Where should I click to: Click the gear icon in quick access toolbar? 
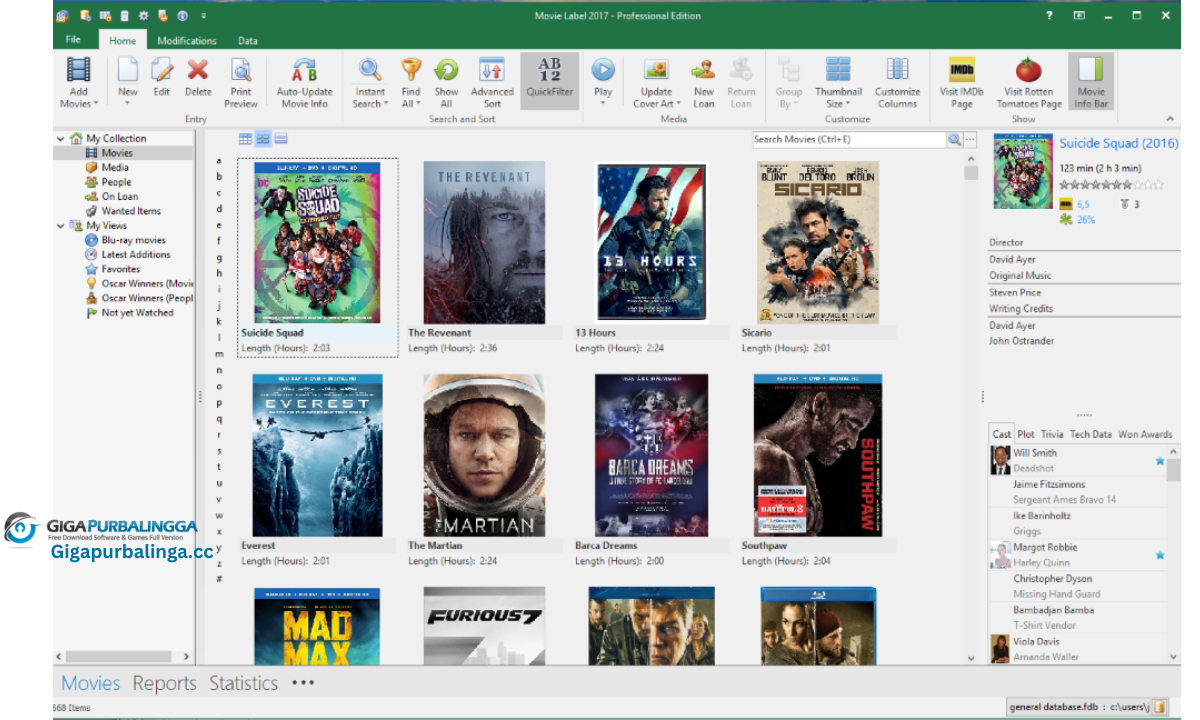[143, 16]
